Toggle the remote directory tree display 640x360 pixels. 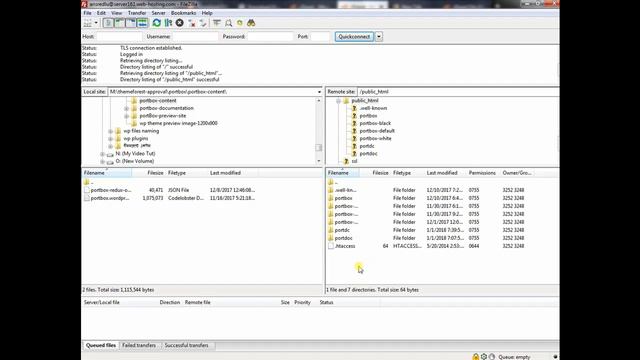pos(131,23)
